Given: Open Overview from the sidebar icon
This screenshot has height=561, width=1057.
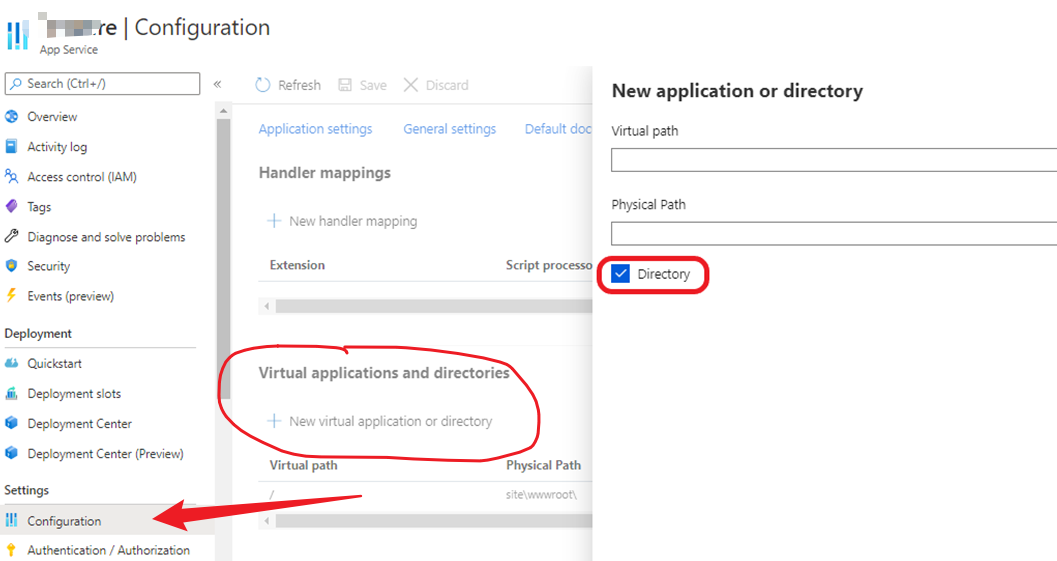Looking at the screenshot, I should (x=12, y=117).
